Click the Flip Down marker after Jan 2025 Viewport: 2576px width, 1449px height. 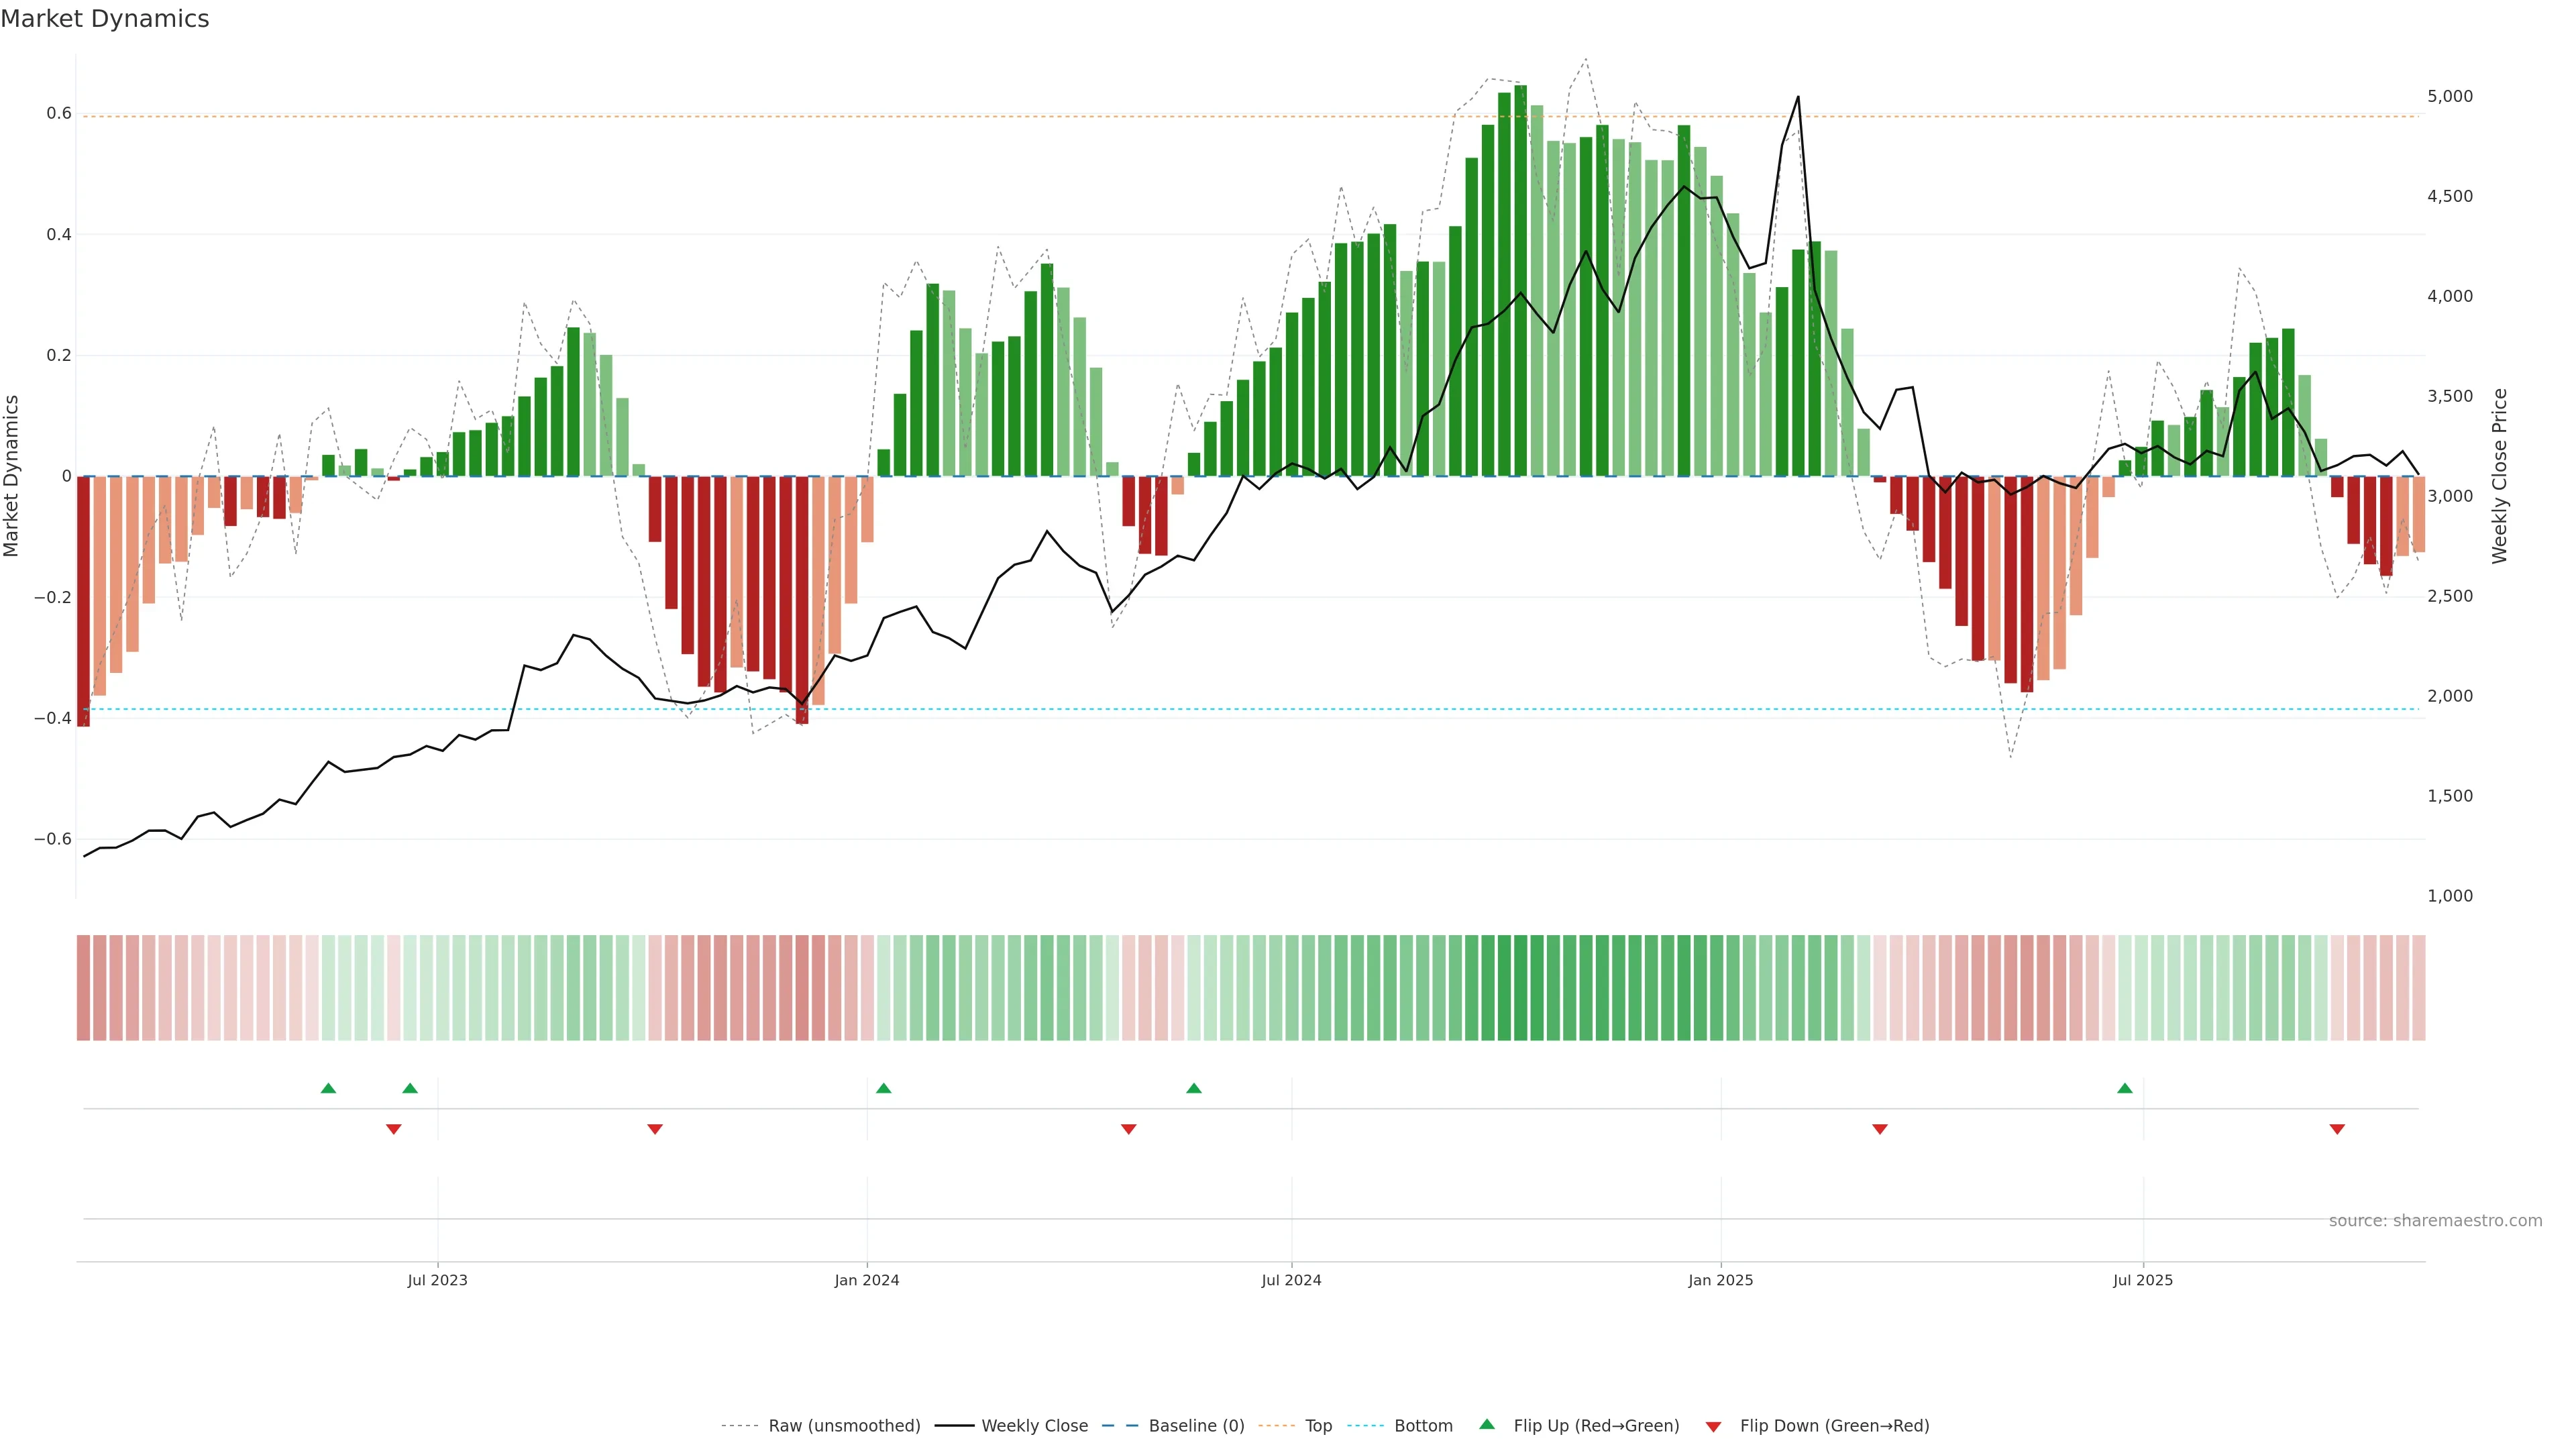click(1880, 1129)
